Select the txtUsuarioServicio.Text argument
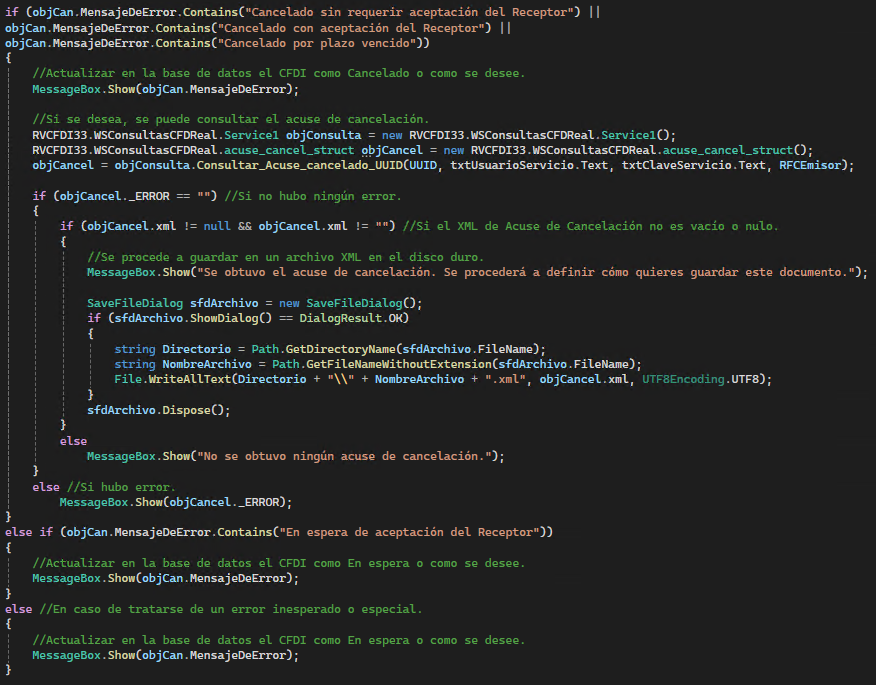This screenshot has height=685, width=876. coord(529,165)
